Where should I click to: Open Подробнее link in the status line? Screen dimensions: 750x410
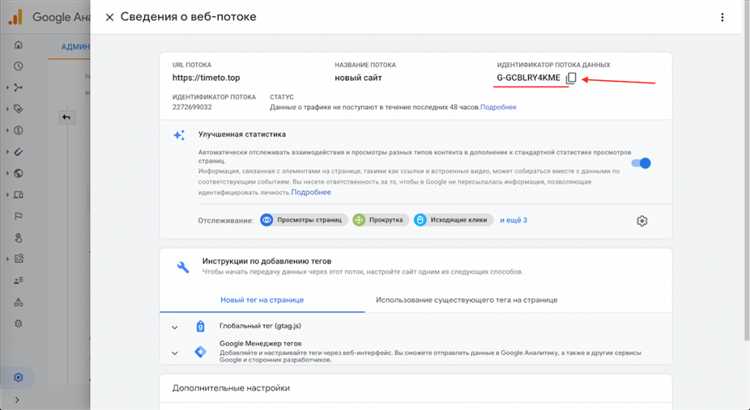point(498,107)
